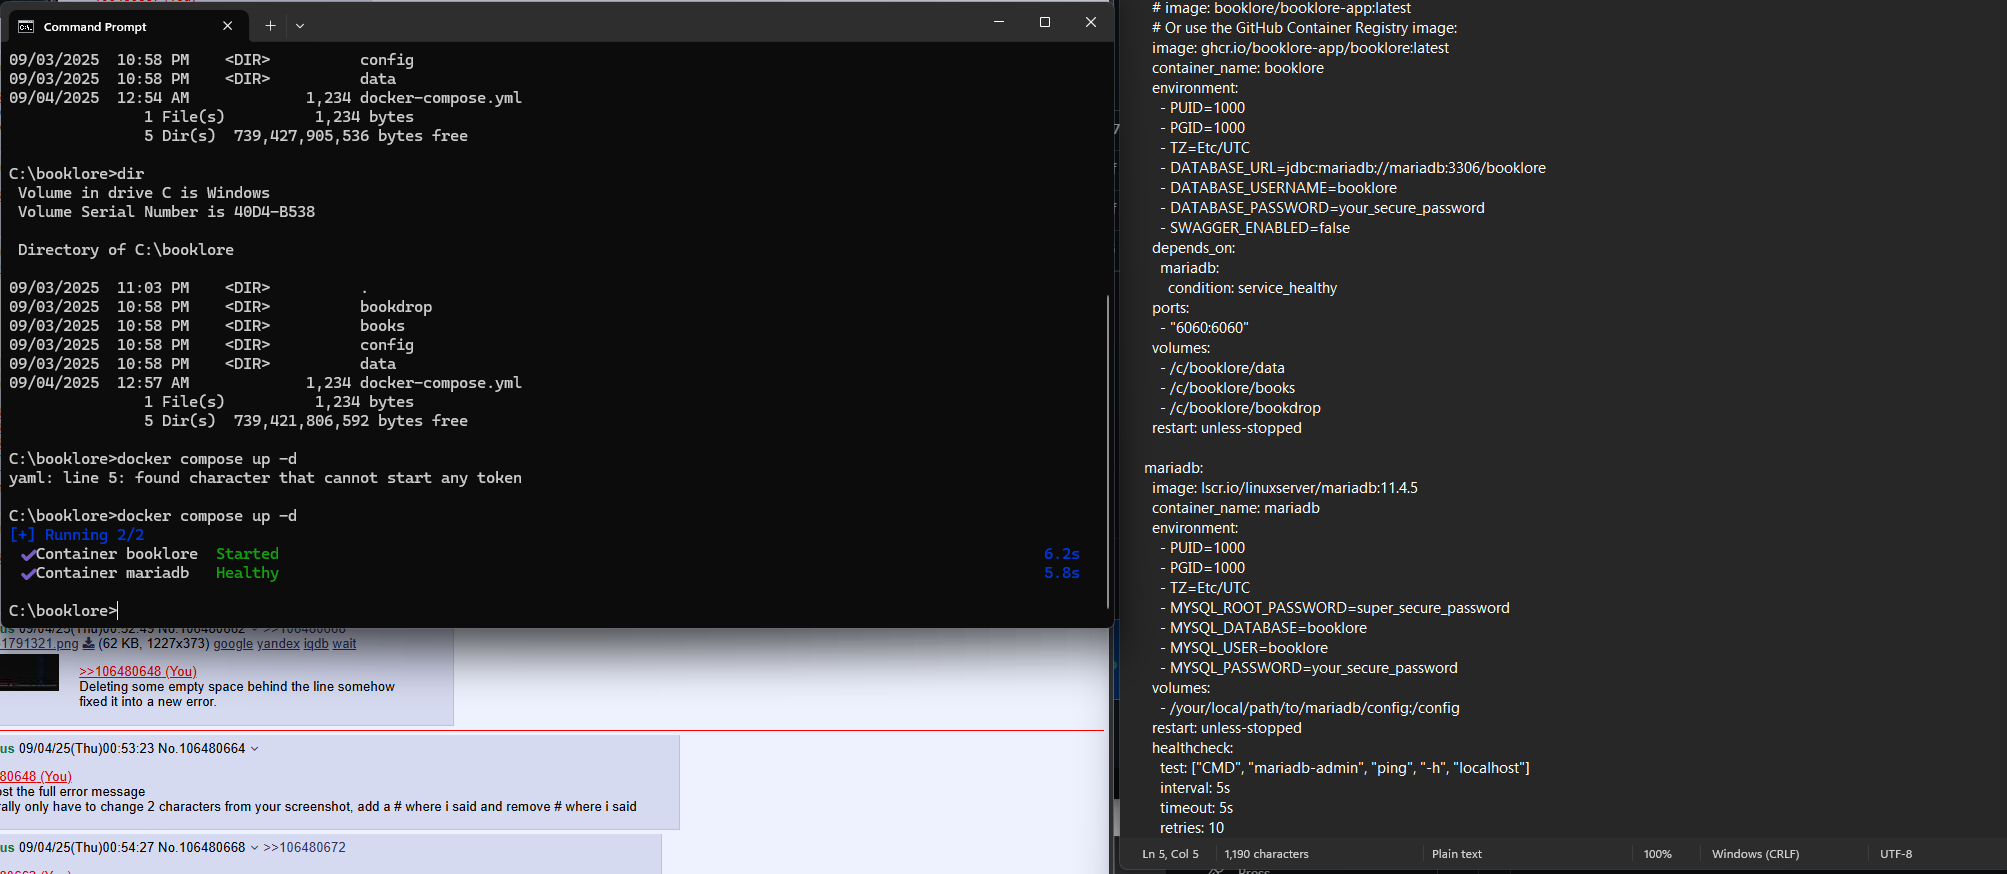Click the green 'Started' status text

pos(247,554)
